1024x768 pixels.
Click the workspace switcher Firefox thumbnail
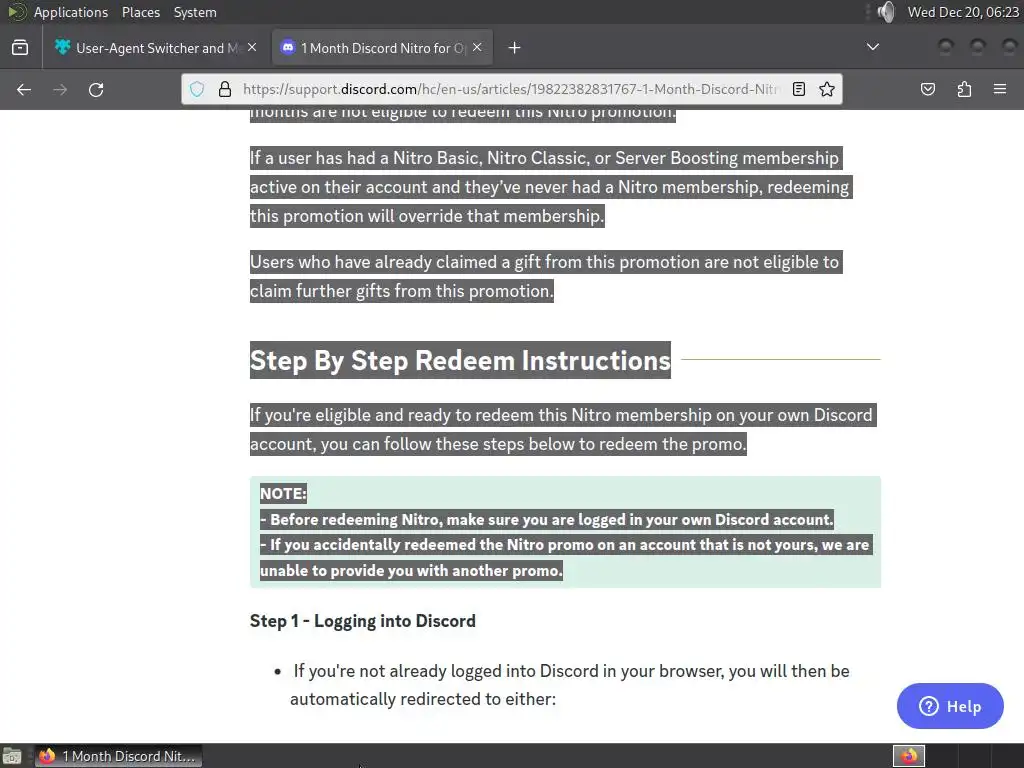908,756
